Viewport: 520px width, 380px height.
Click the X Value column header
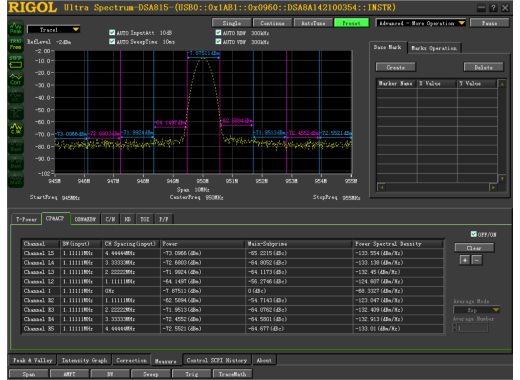point(437,83)
